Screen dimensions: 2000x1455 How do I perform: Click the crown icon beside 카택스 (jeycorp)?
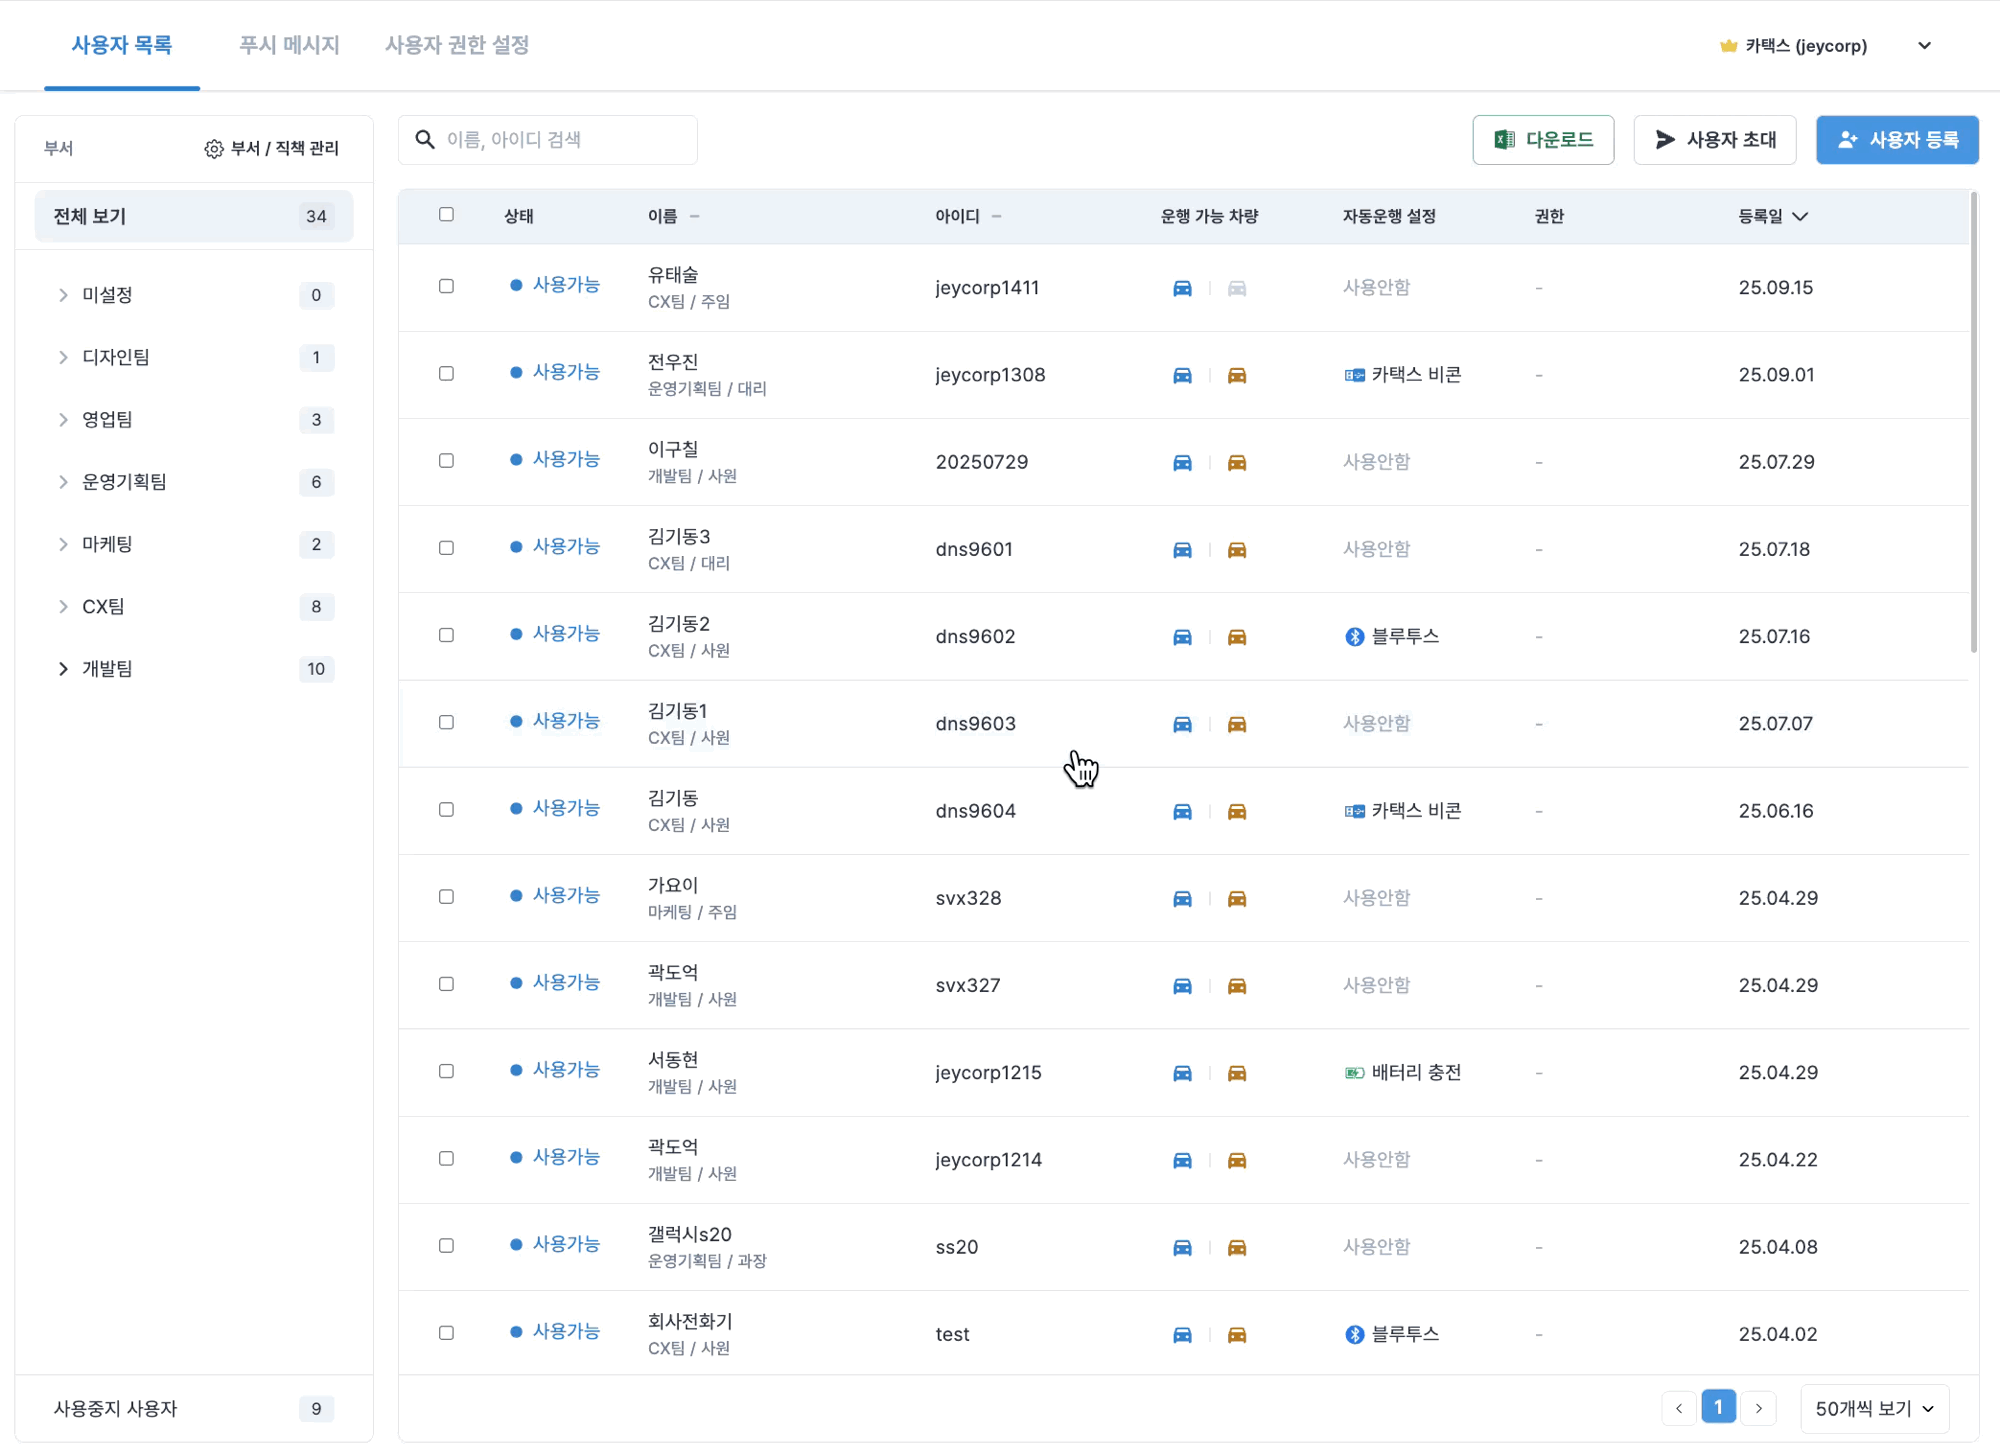1728,46
